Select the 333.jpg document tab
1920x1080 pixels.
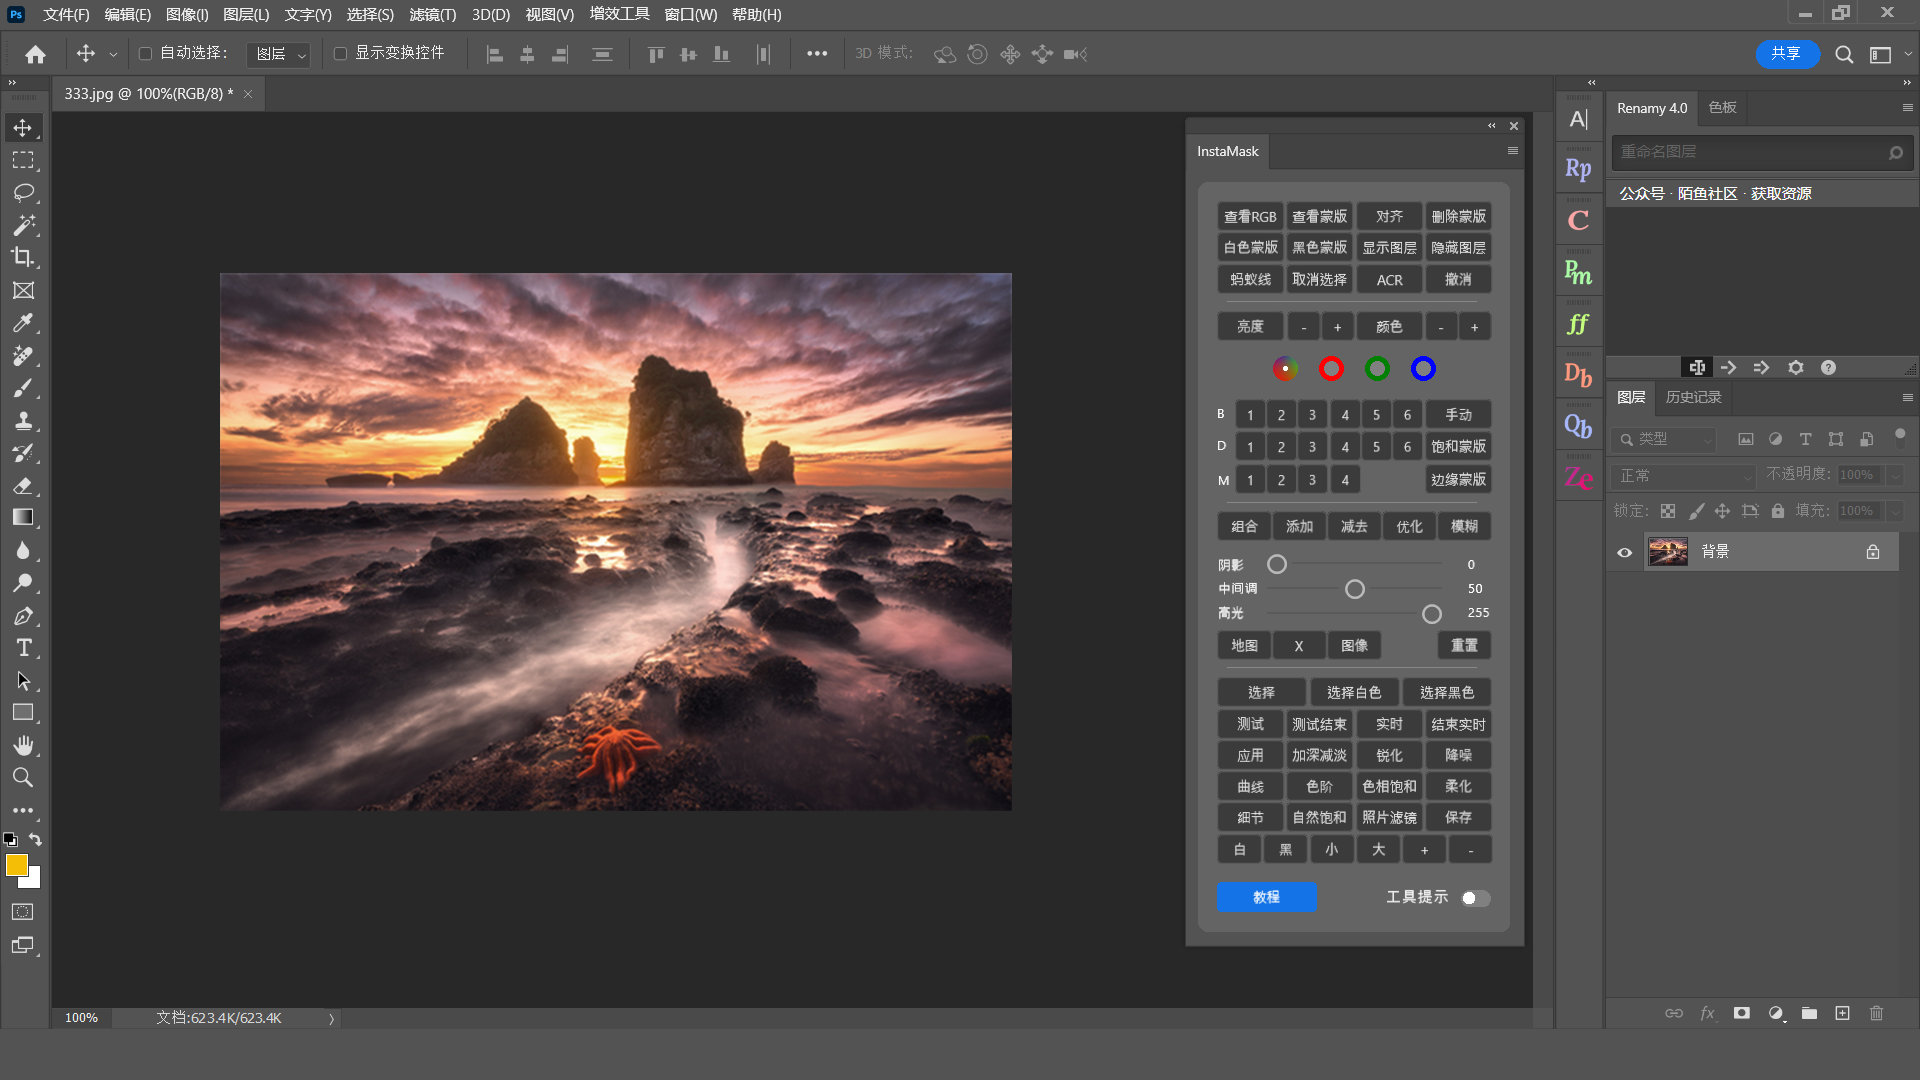pos(148,93)
